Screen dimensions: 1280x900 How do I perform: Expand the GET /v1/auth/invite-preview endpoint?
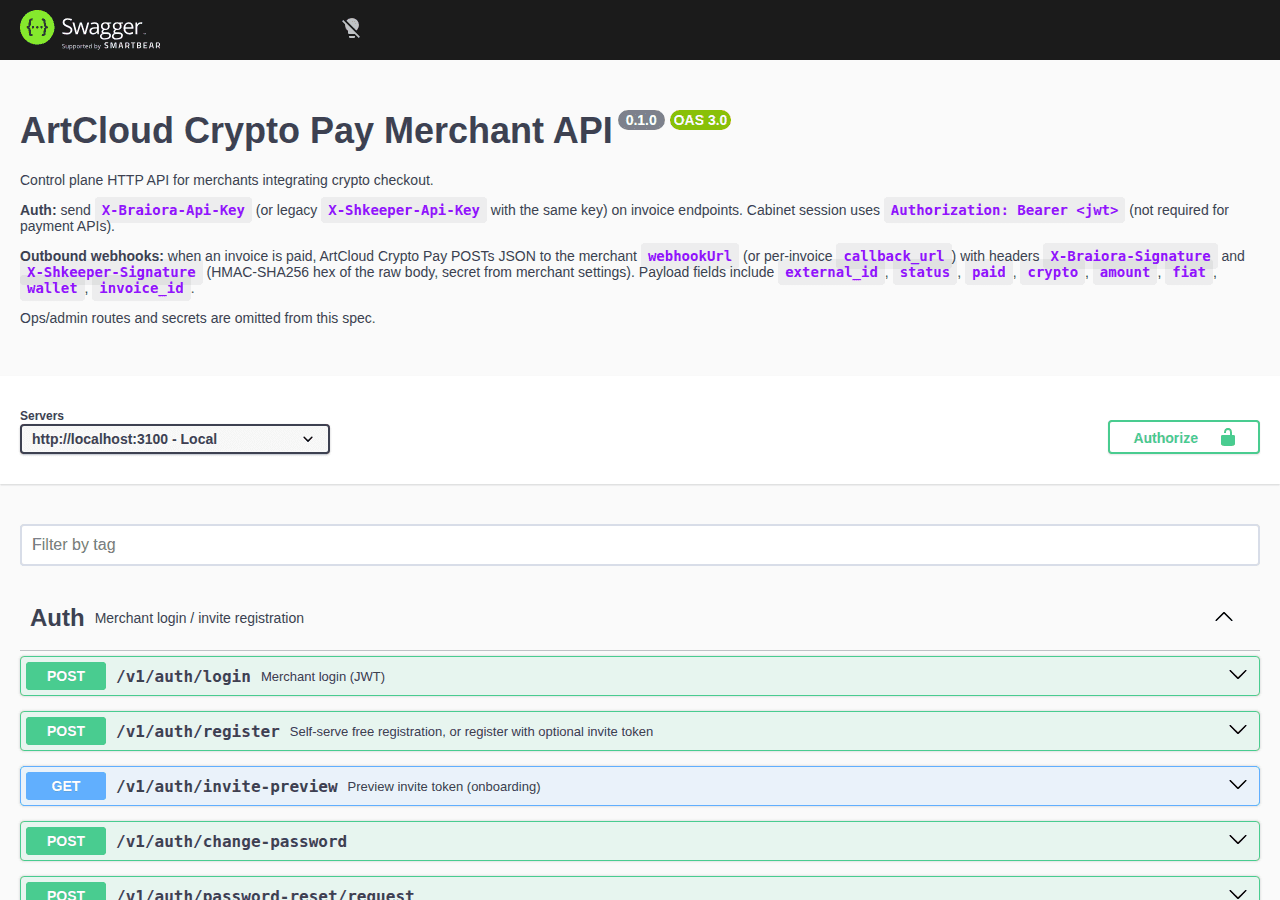click(x=639, y=786)
